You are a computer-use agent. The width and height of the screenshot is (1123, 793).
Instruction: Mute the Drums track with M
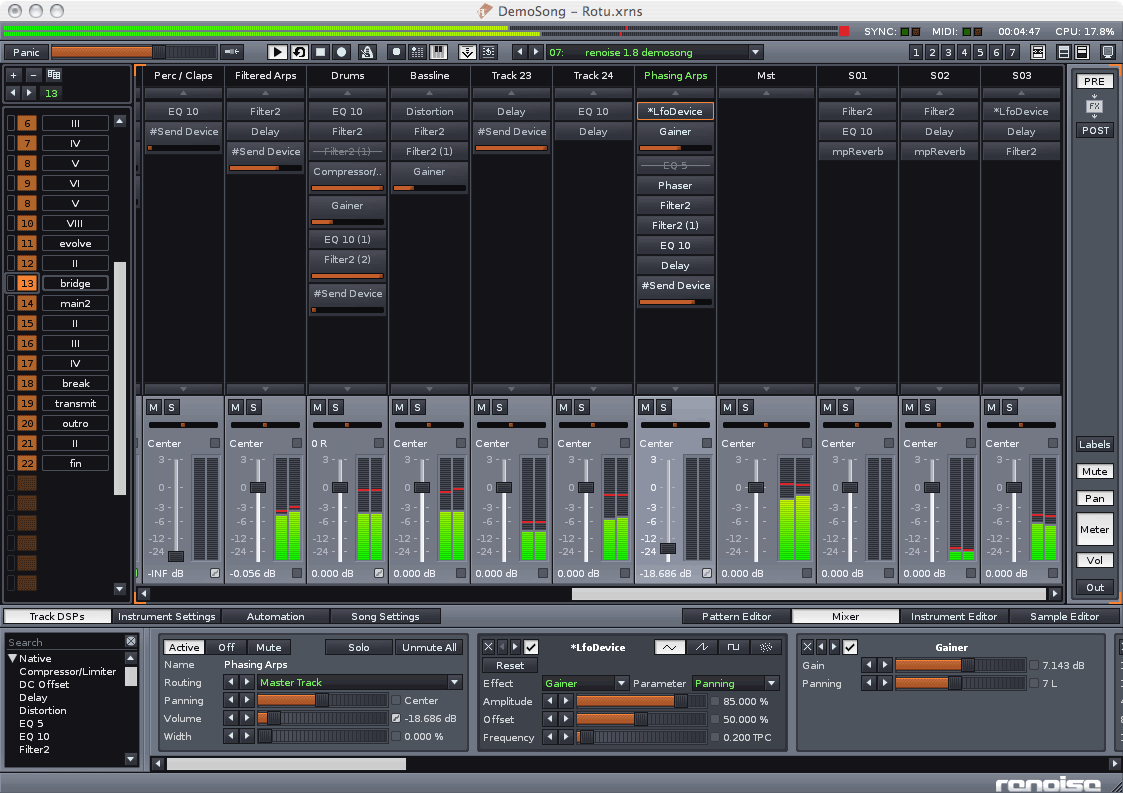317,408
